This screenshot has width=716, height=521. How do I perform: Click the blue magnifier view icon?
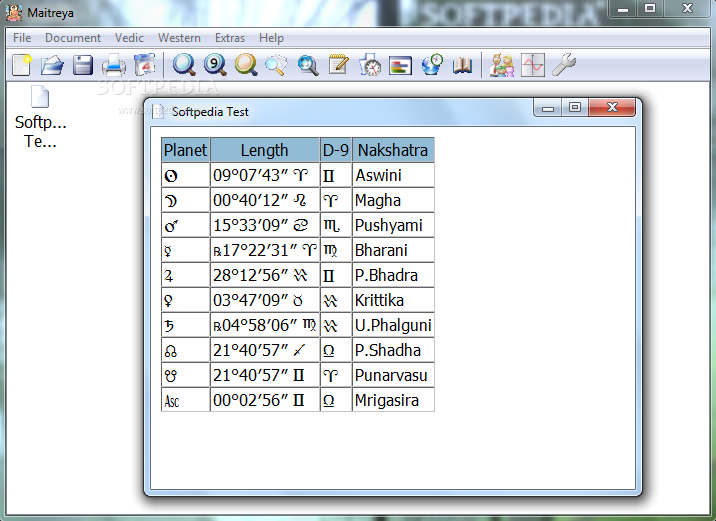(x=184, y=65)
